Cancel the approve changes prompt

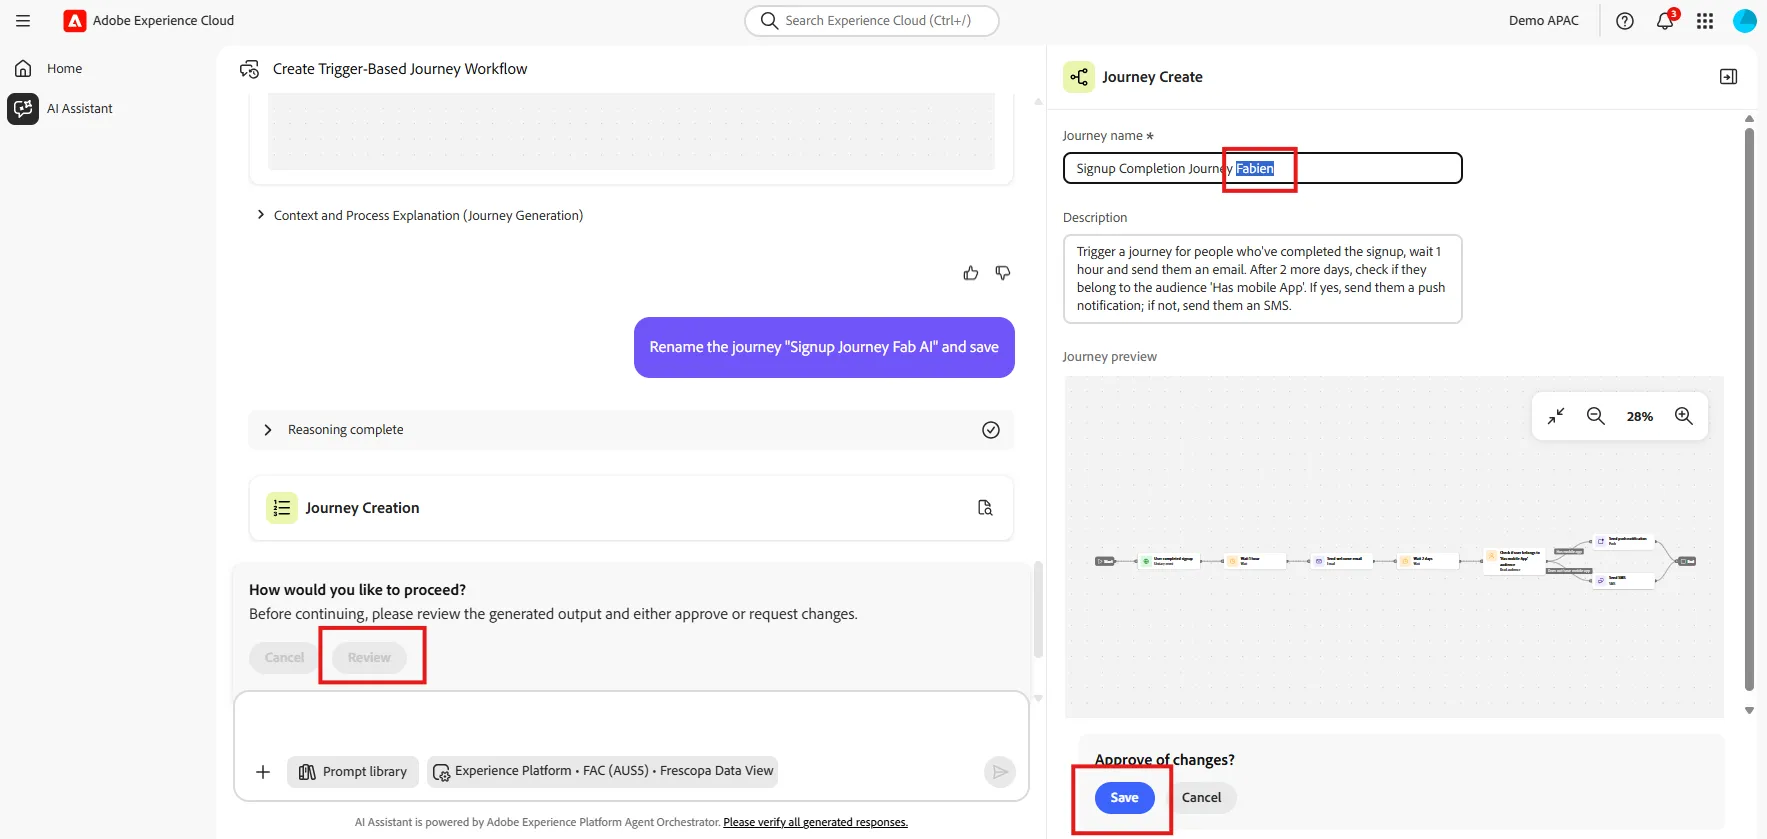click(x=1201, y=797)
